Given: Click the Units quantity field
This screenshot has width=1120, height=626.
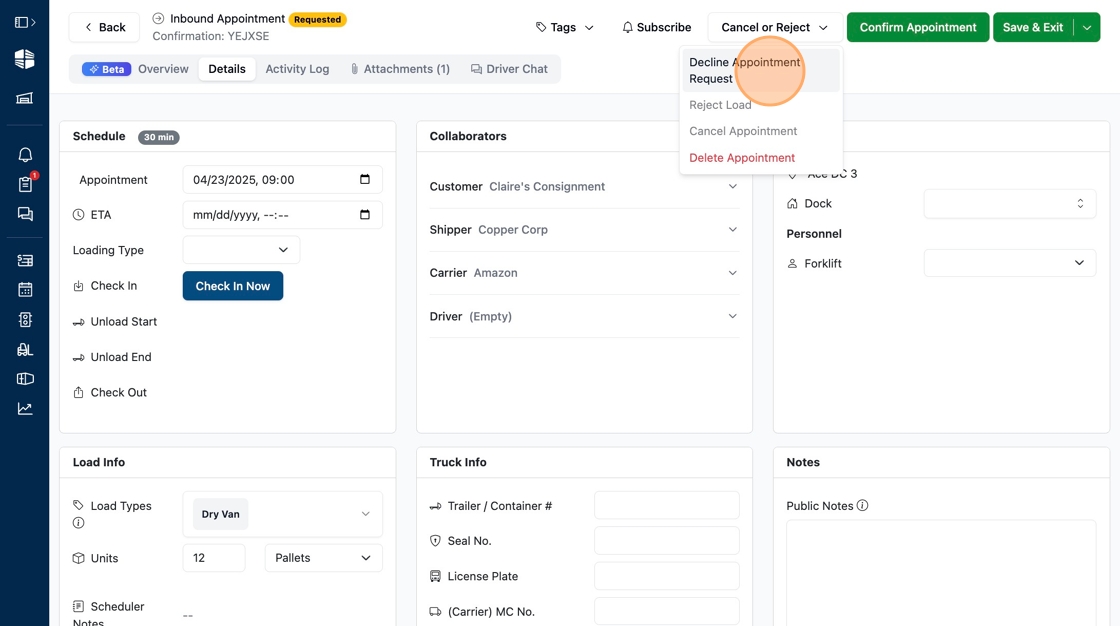Looking at the screenshot, I should (214, 558).
